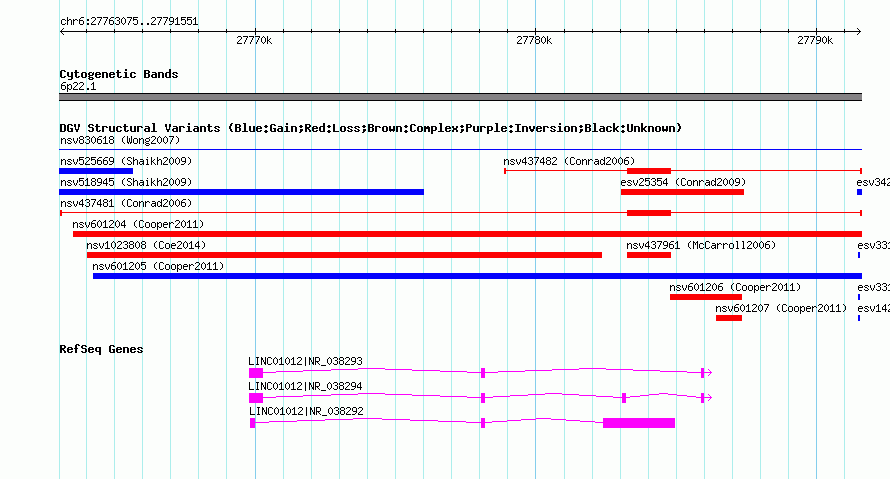
Task: Select the 6p22.1 band label
Action: 78,86
